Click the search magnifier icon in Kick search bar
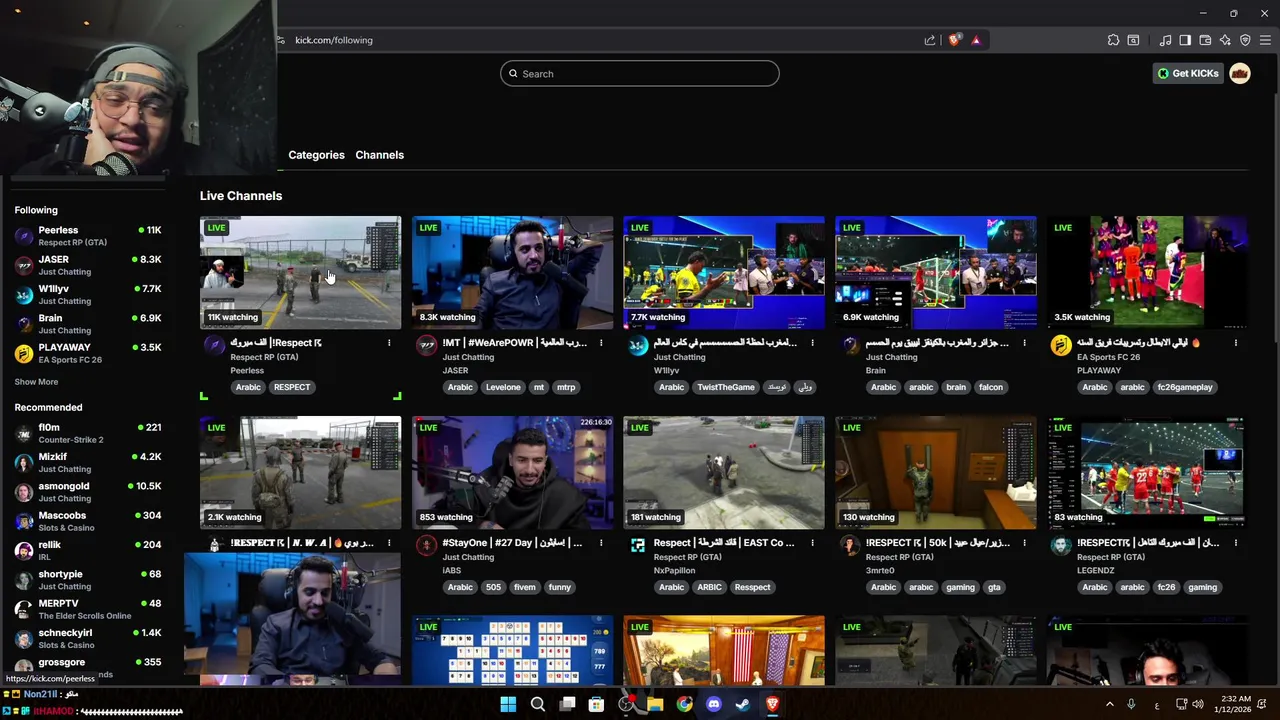 [x=513, y=73]
